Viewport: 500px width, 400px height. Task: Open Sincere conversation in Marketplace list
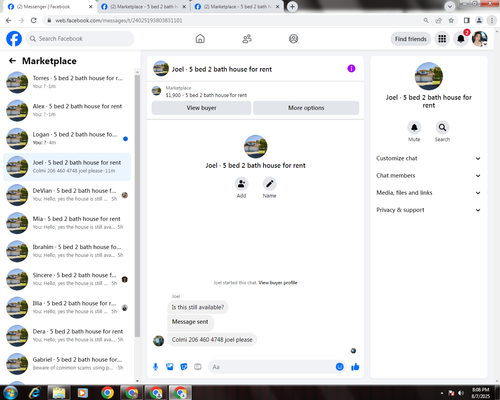click(x=67, y=279)
